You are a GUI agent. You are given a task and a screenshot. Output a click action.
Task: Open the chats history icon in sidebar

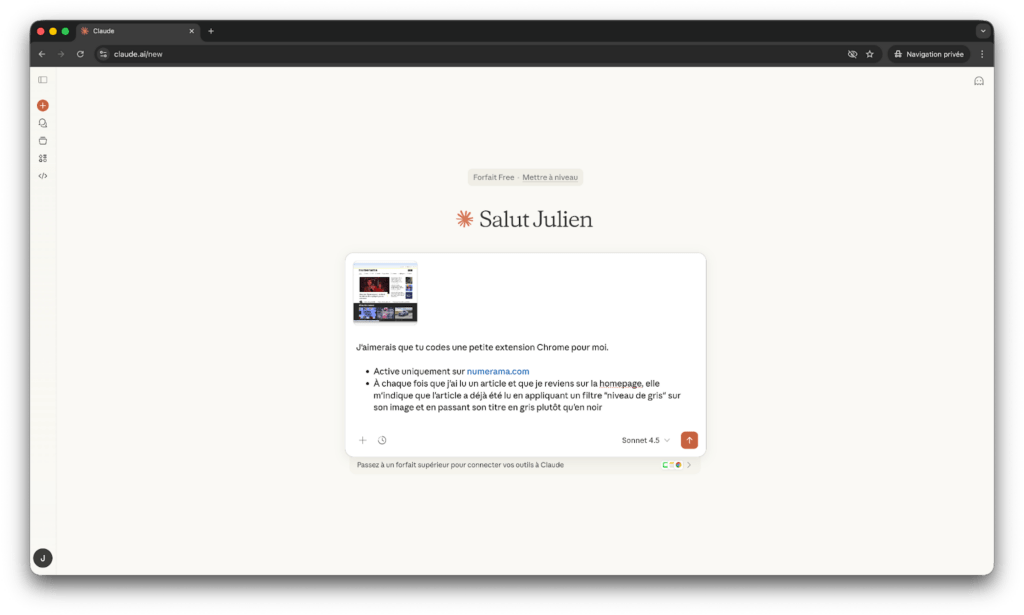pos(43,123)
